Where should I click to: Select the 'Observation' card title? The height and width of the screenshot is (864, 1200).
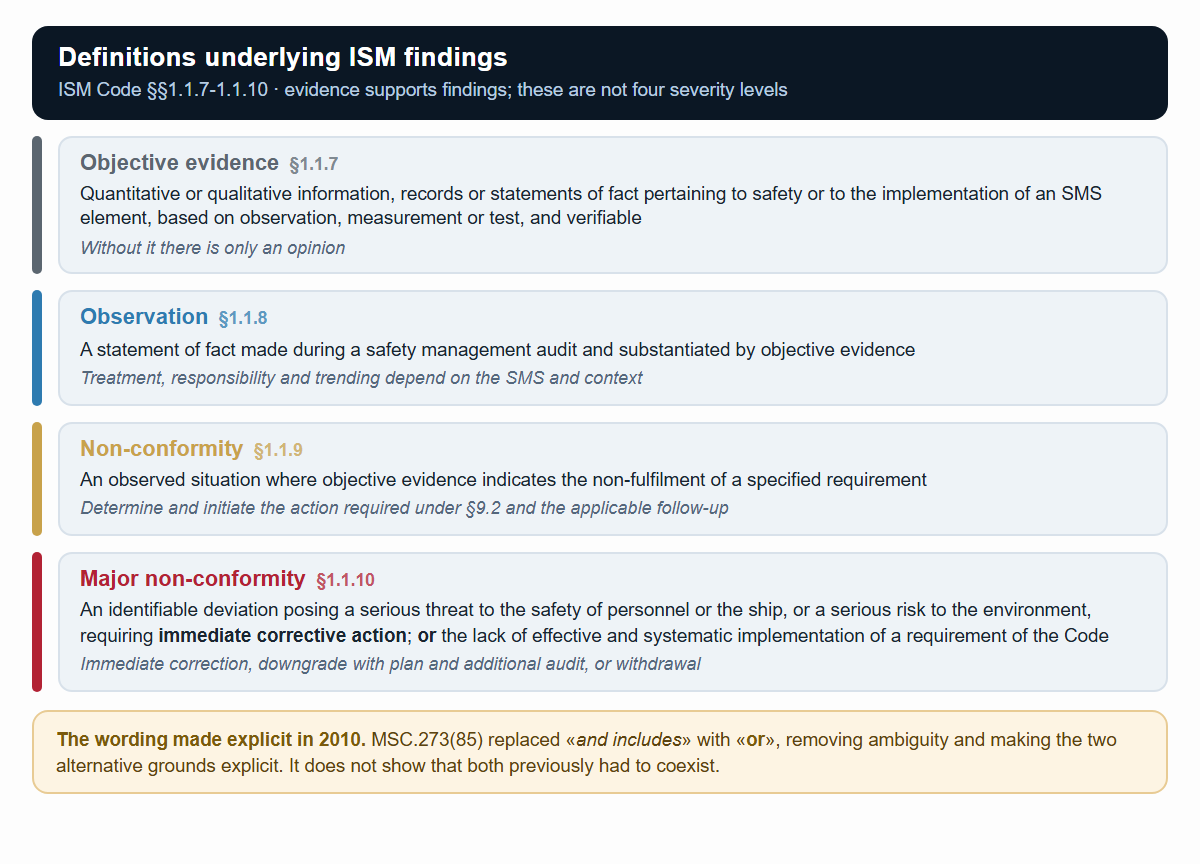click(x=144, y=317)
